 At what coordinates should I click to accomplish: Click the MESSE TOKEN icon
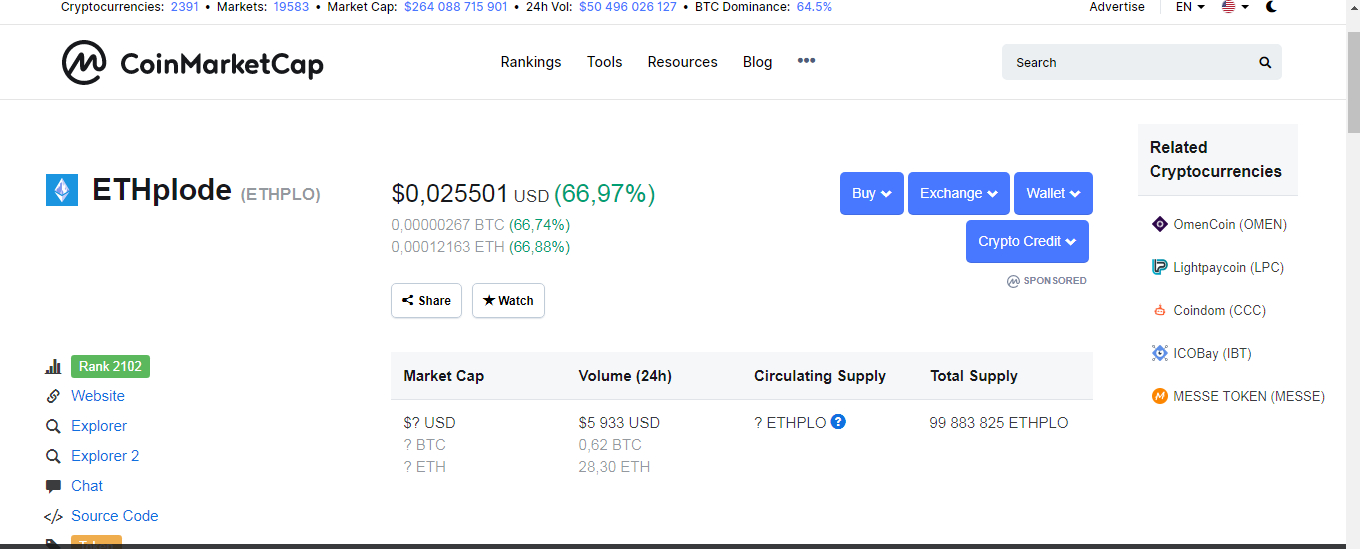pyautogui.click(x=1160, y=396)
